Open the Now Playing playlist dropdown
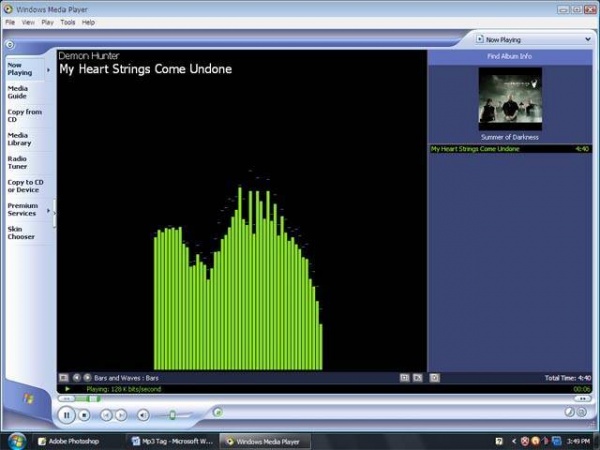 587,39
